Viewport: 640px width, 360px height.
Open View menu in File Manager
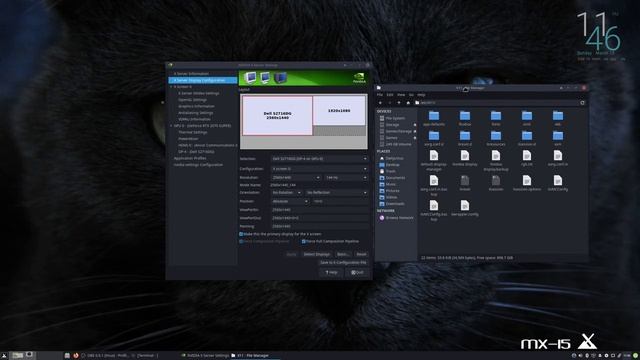[401, 95]
